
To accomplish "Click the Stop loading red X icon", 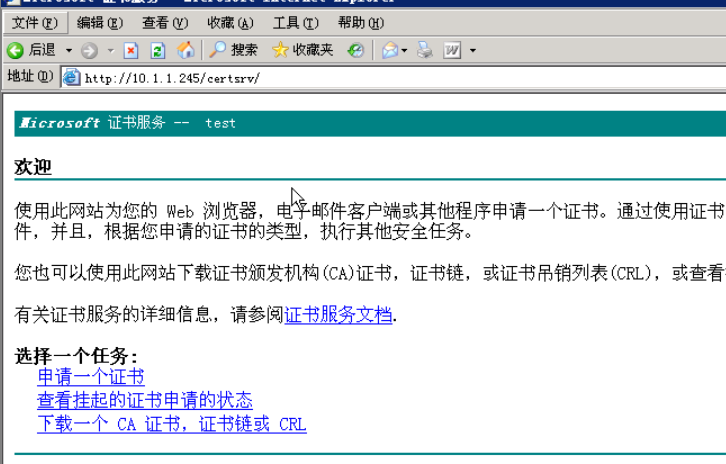I will [131, 50].
